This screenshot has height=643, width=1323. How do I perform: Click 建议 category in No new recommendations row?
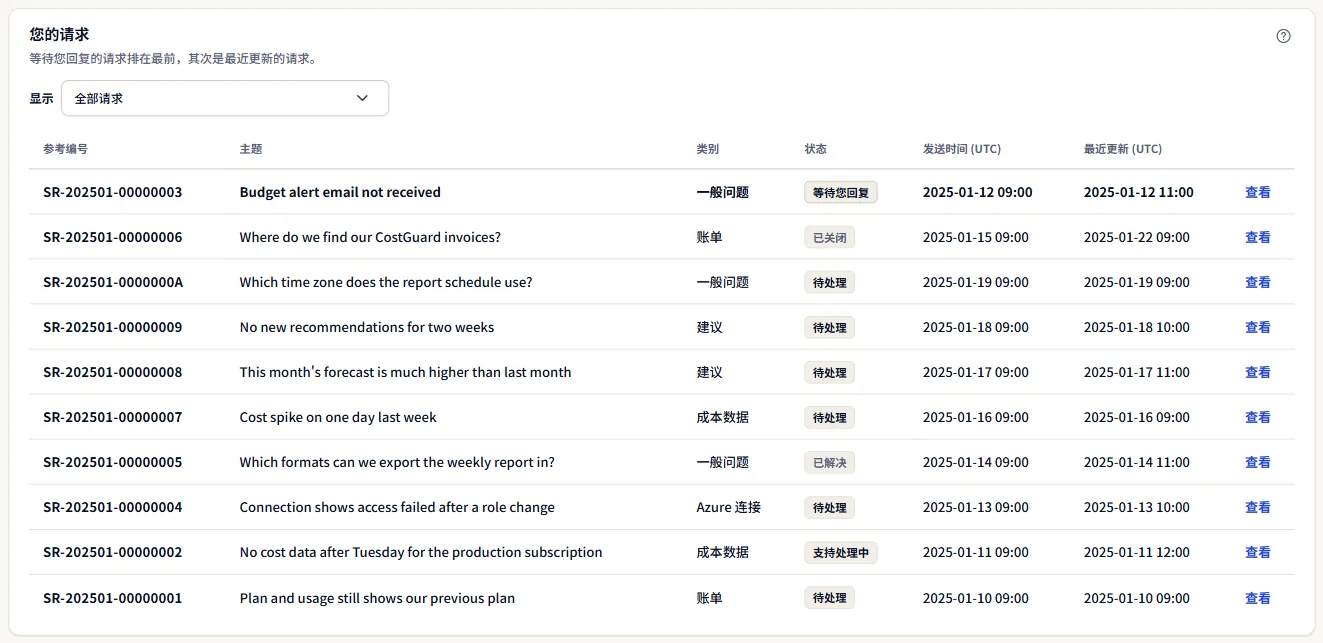tap(710, 327)
